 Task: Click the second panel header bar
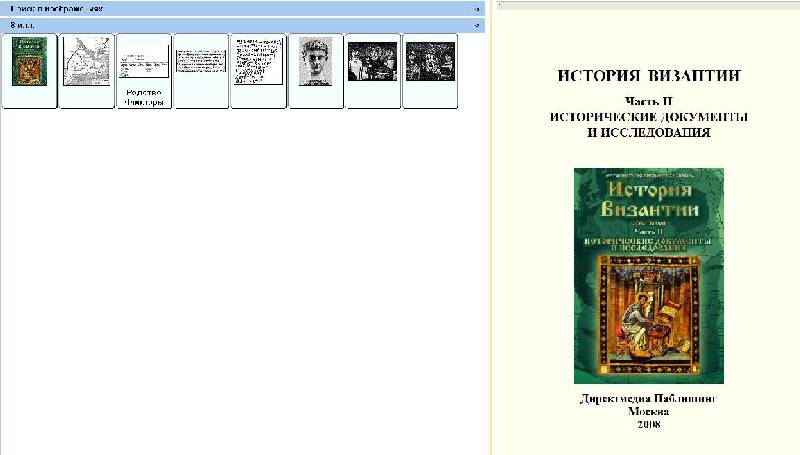[242, 25]
